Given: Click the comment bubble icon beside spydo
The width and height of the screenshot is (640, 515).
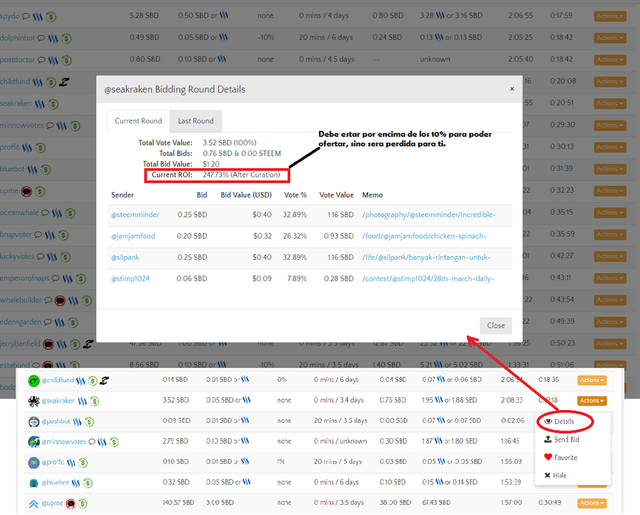Looking at the screenshot, I should pos(26,16).
